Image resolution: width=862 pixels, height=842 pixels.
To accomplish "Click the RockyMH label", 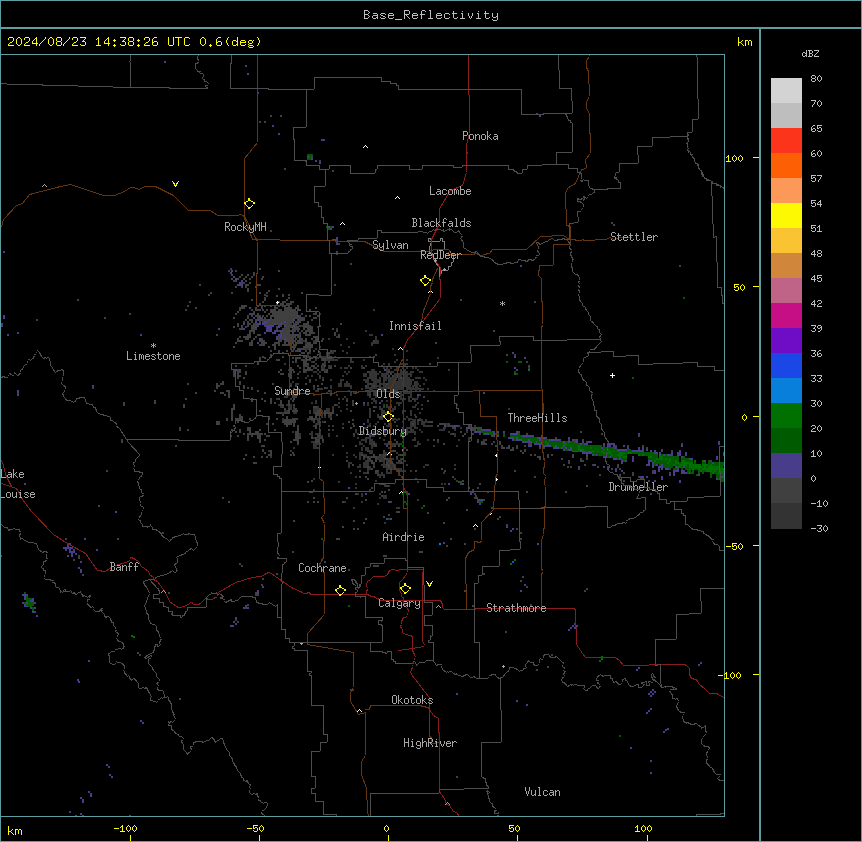I will 245,227.
